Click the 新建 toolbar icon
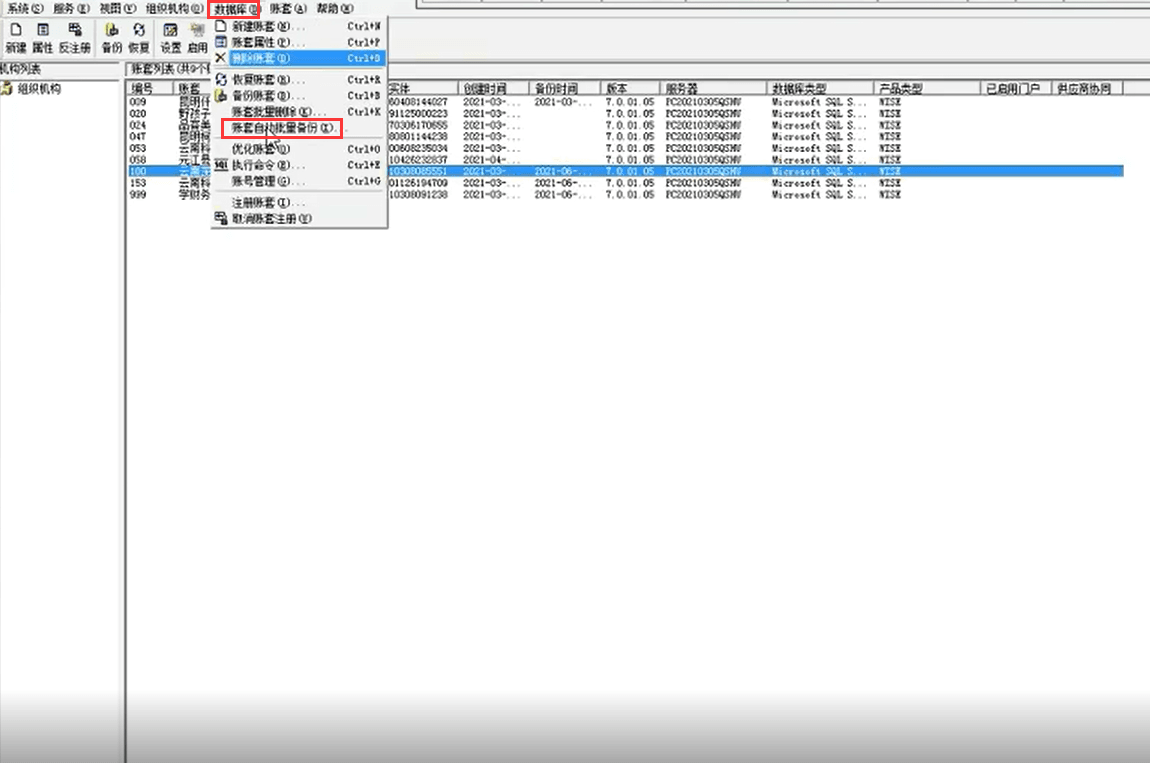The image size is (1150, 763). point(15,37)
